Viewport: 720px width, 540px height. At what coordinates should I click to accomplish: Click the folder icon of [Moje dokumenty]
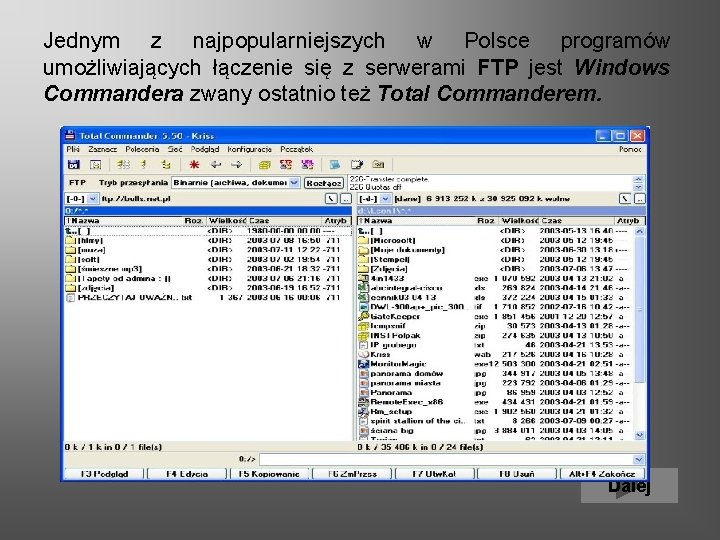[363, 250]
